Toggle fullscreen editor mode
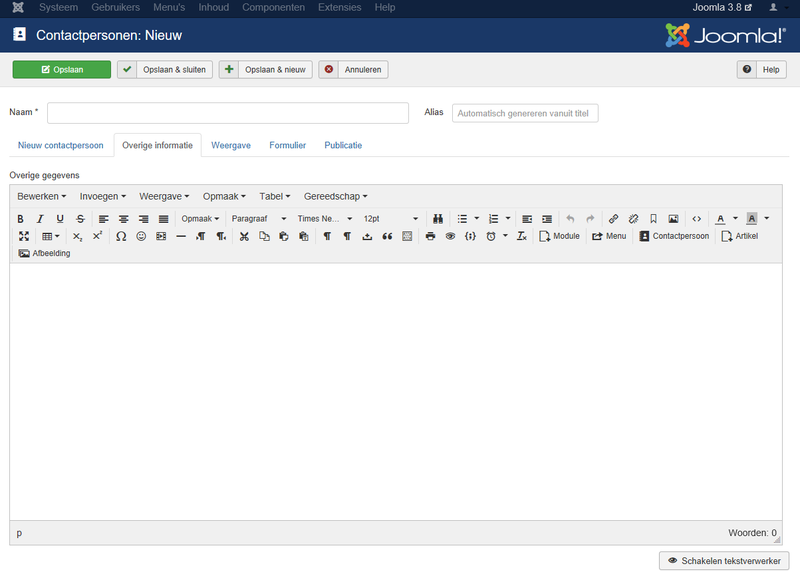The height and width of the screenshot is (580, 800). click(24, 236)
